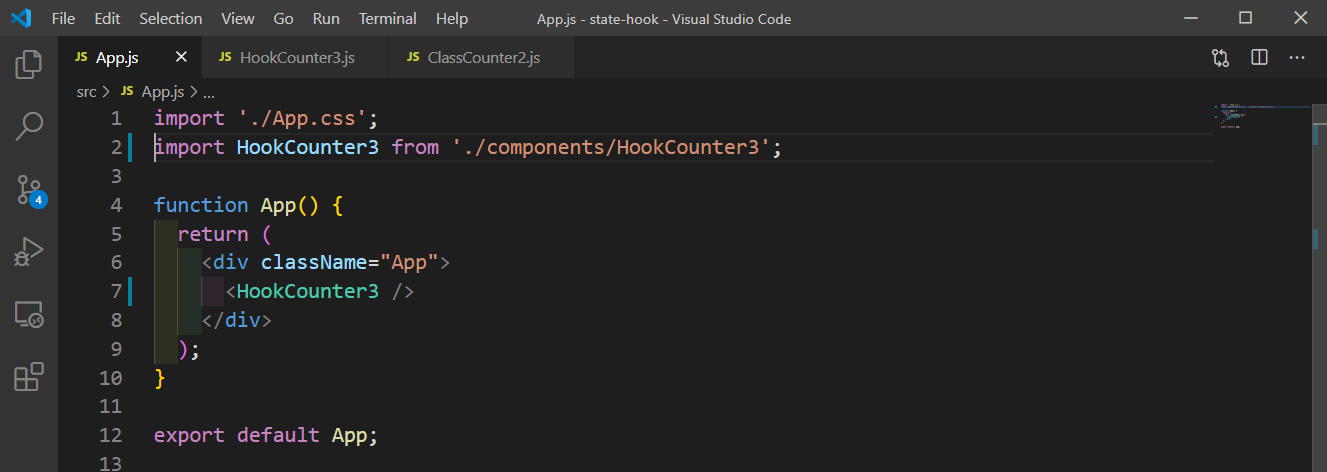Screen dimensions: 1327x472
Task: Open the Terminal menu
Action: (x=388, y=18)
